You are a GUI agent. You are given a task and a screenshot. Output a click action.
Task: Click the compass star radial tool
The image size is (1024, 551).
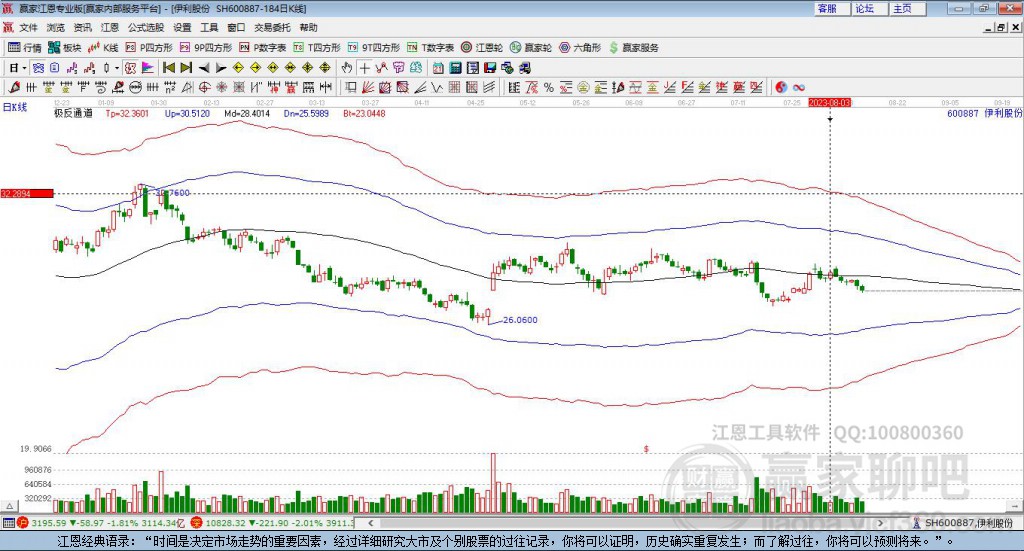(221, 87)
